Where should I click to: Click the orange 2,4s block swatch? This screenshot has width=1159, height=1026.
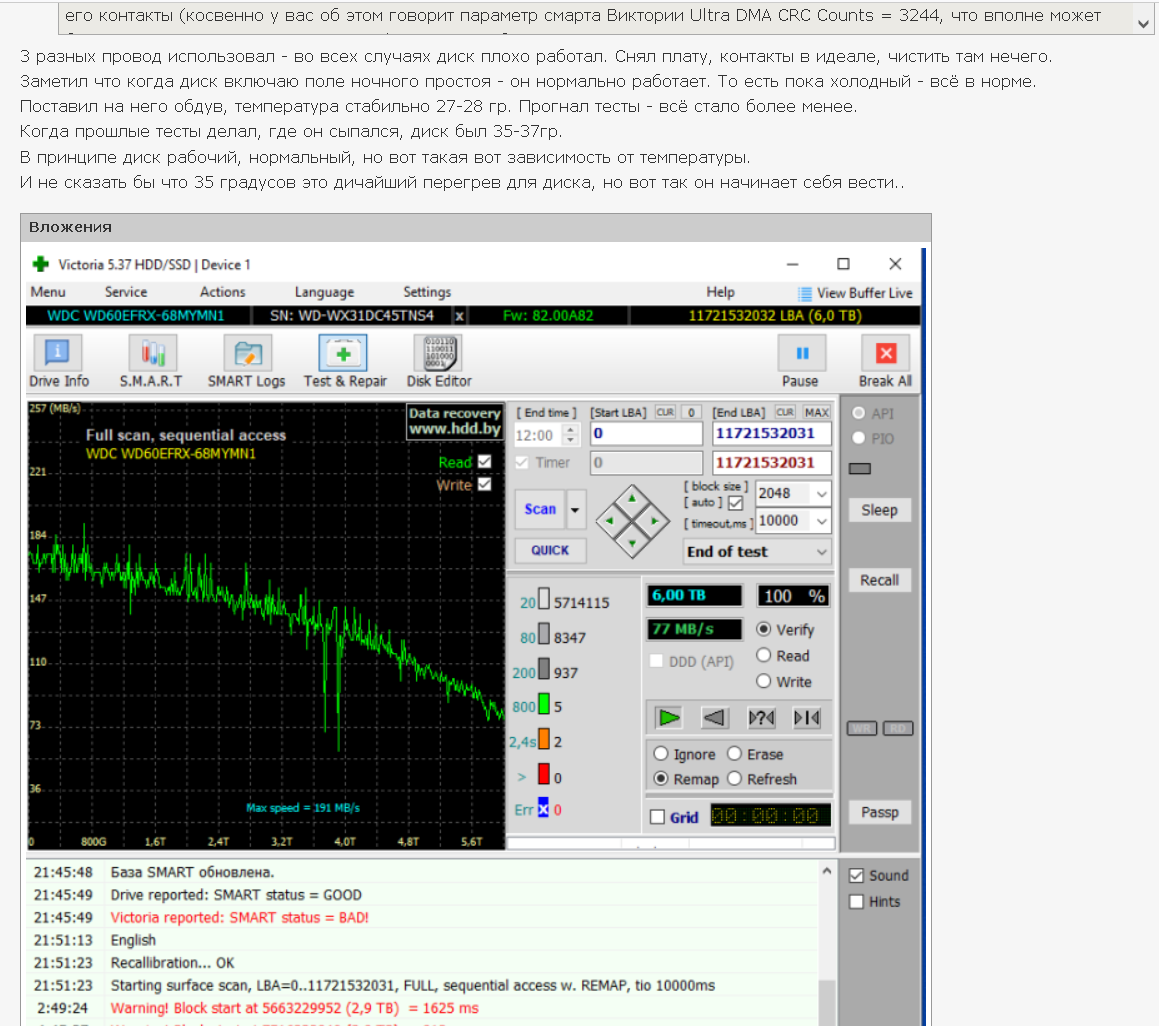coord(544,738)
